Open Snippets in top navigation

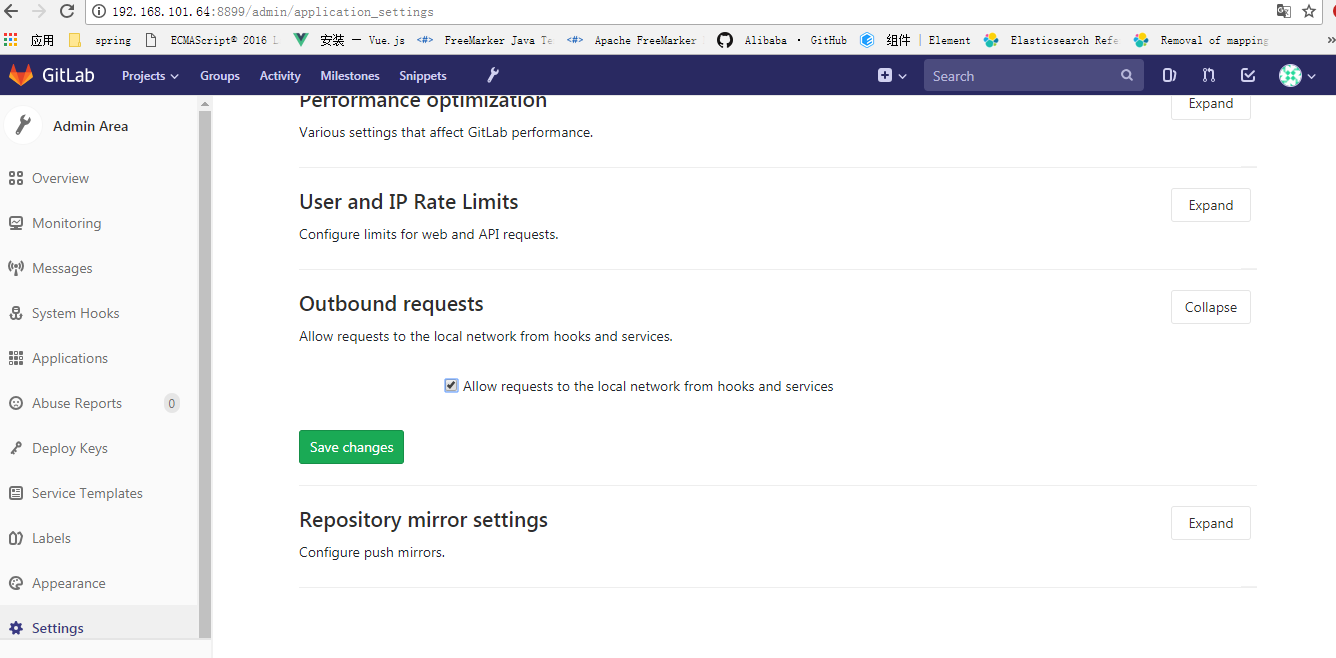click(423, 75)
